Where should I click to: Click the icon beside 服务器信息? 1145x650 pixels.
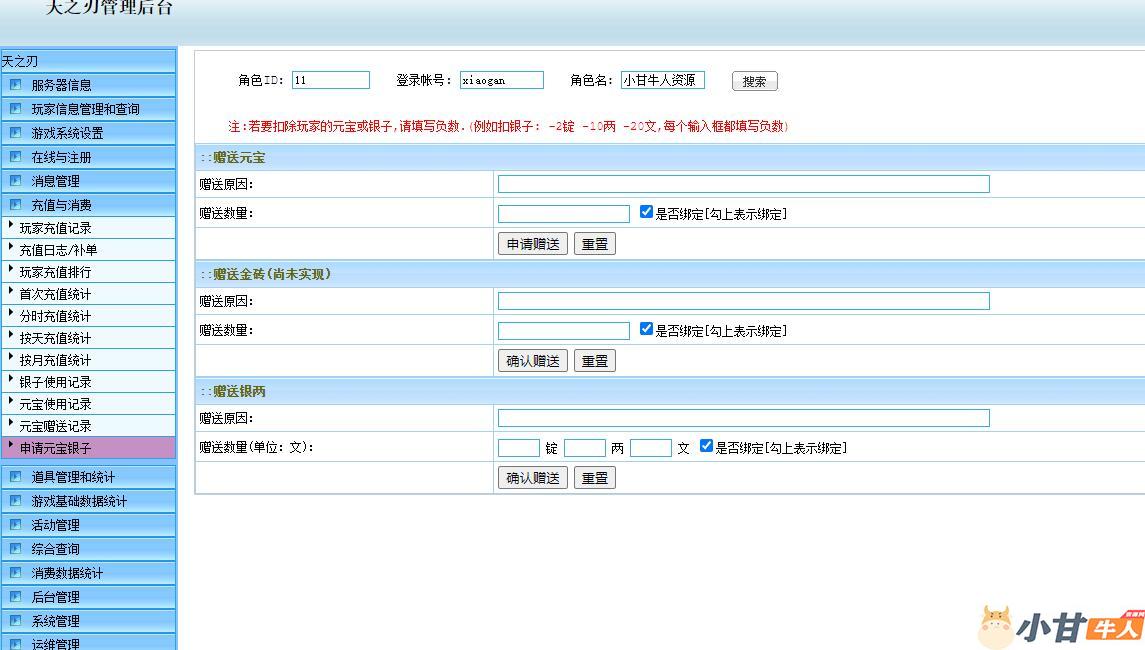click(15, 85)
